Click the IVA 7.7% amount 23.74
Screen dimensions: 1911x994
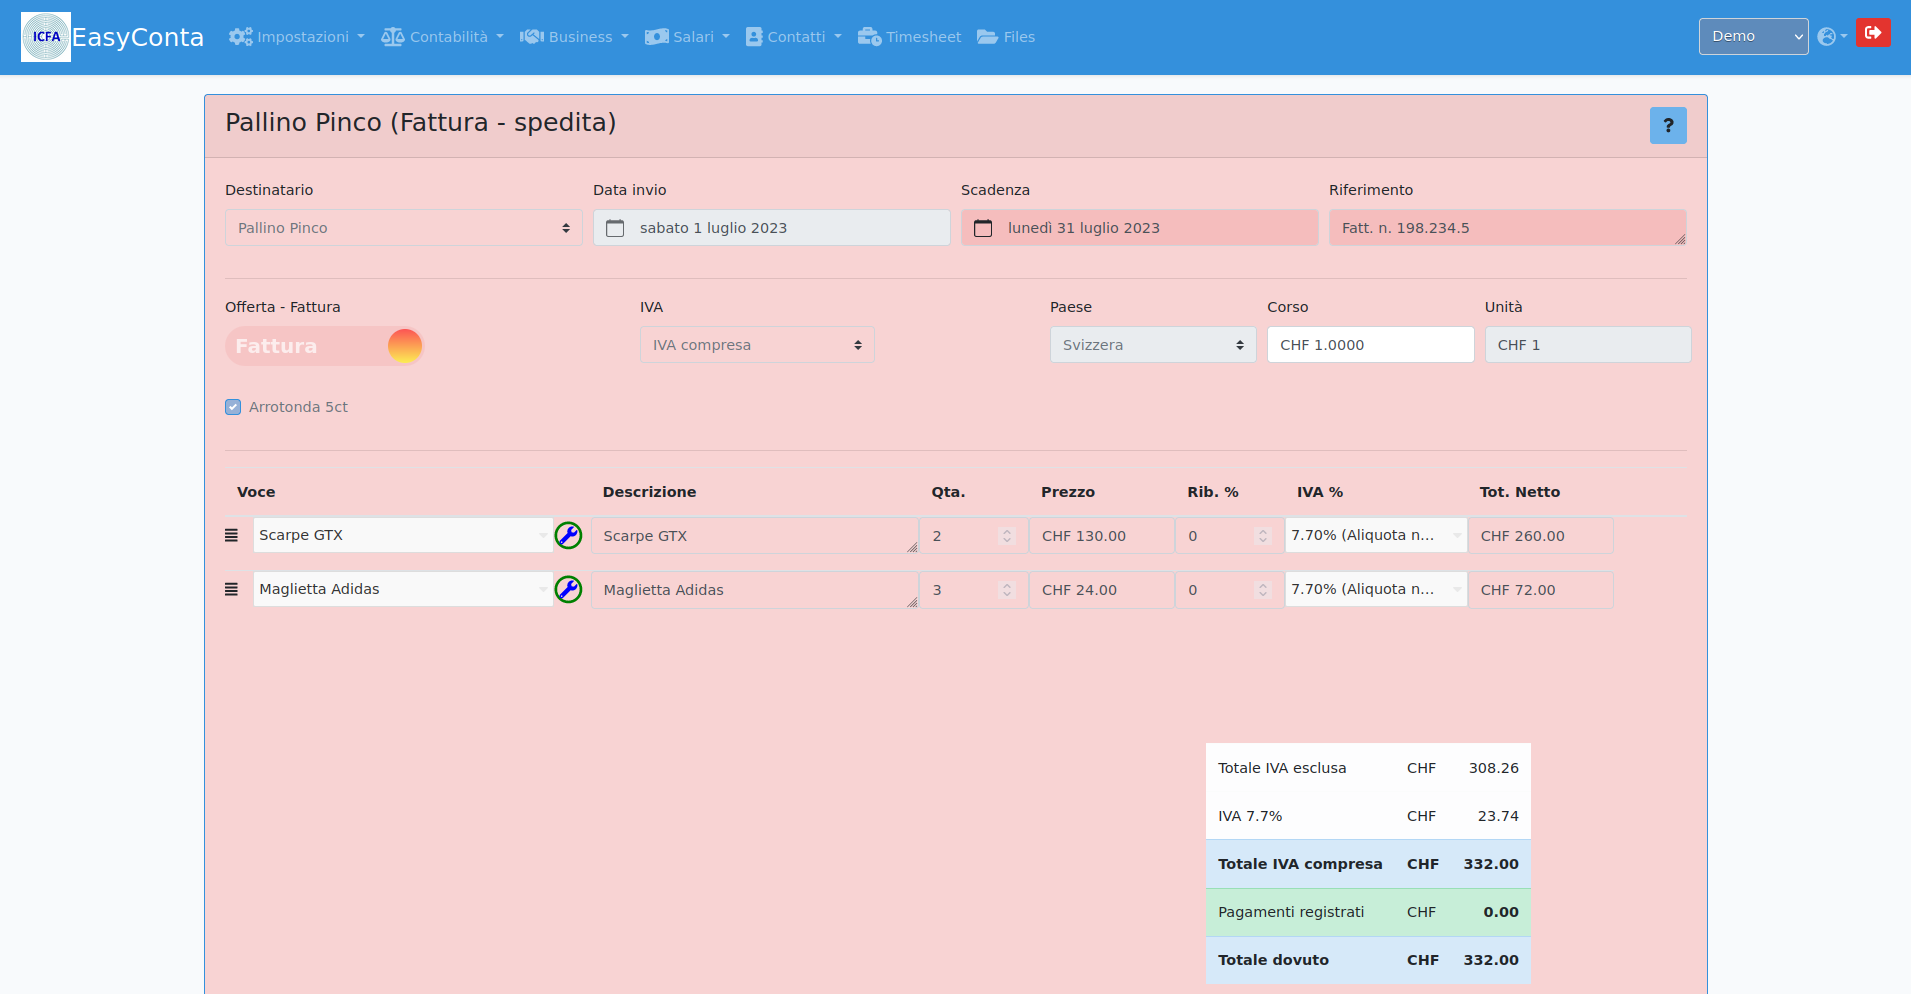pos(1498,816)
